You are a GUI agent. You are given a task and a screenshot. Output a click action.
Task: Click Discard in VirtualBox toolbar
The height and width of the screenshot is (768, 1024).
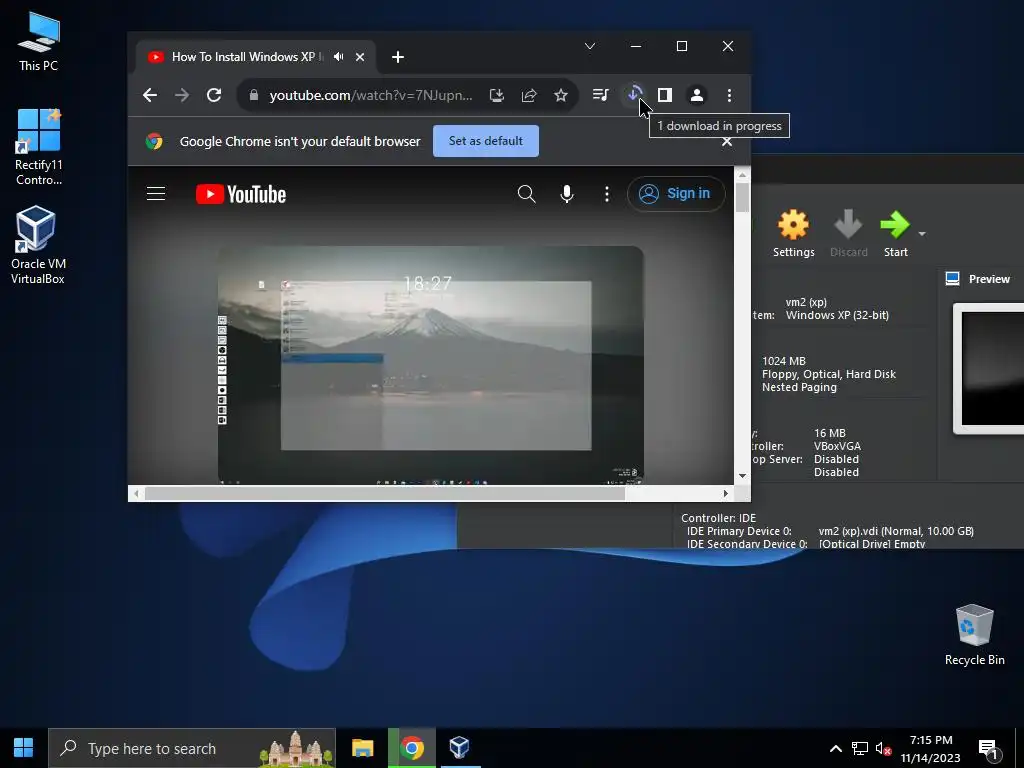pyautogui.click(x=848, y=234)
